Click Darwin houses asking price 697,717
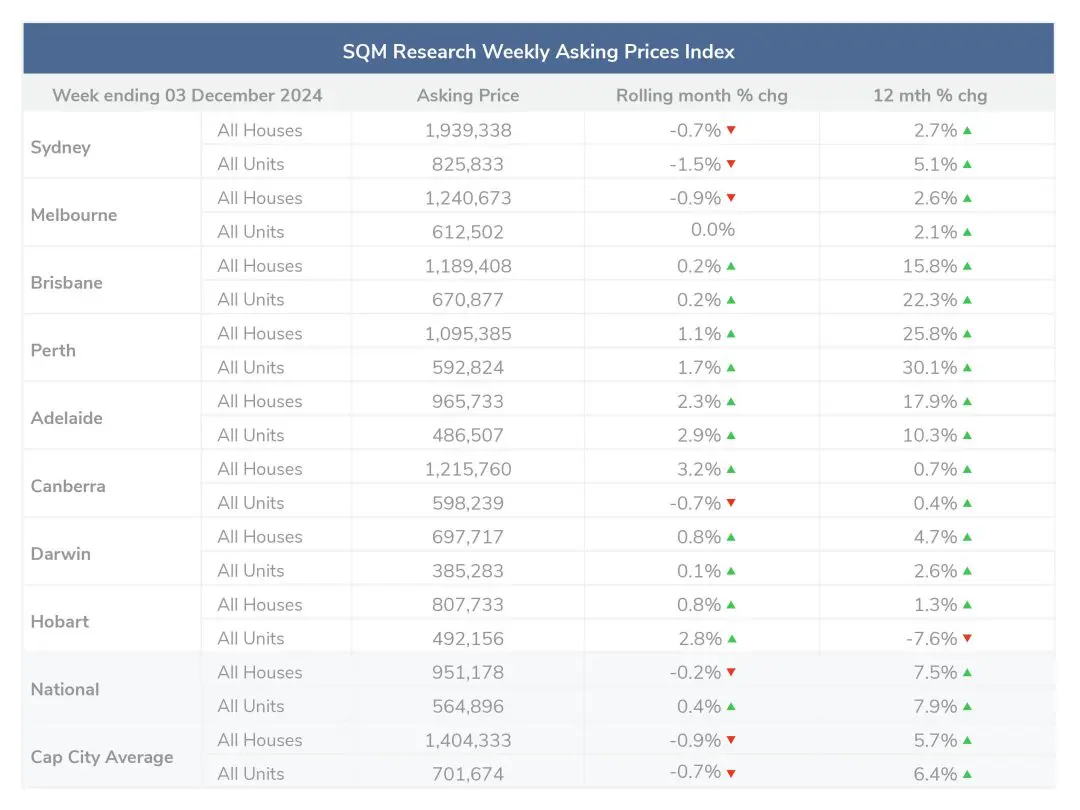The image size is (1080, 810). click(468, 537)
